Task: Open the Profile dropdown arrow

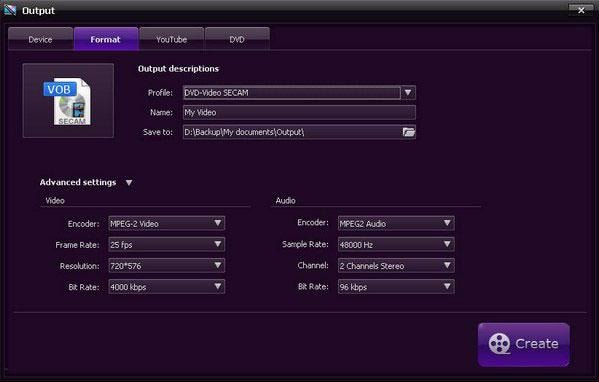Action: pos(408,93)
